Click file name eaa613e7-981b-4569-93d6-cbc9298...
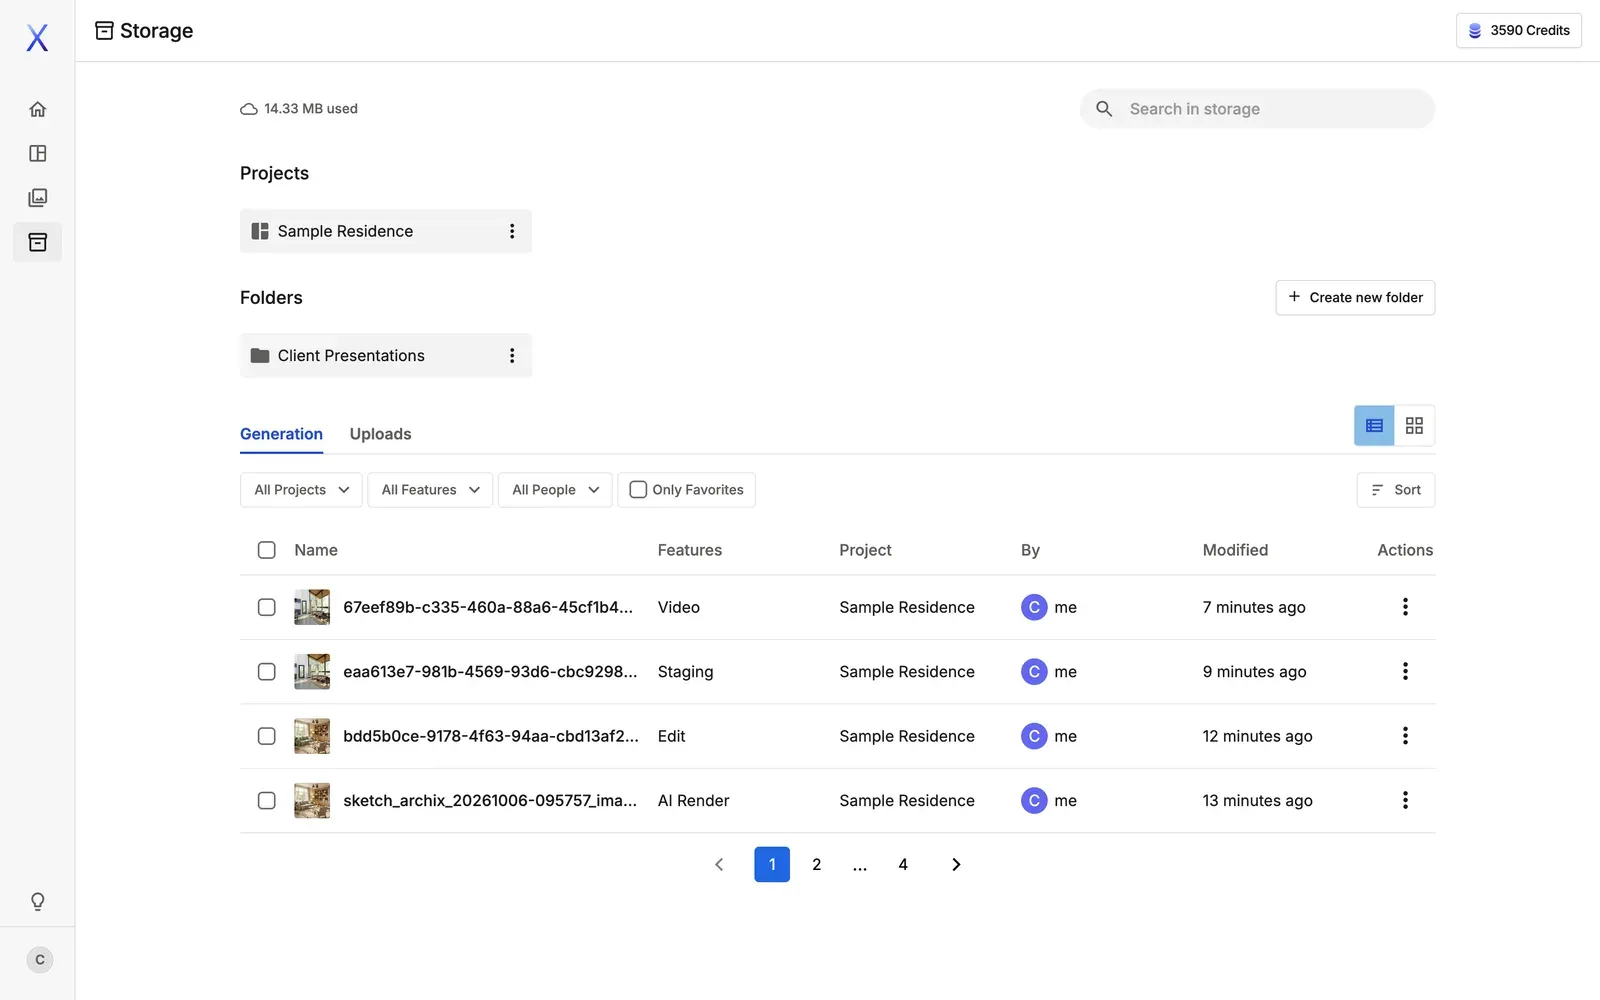Screen dimensions: 1600x1000 pos(490,671)
